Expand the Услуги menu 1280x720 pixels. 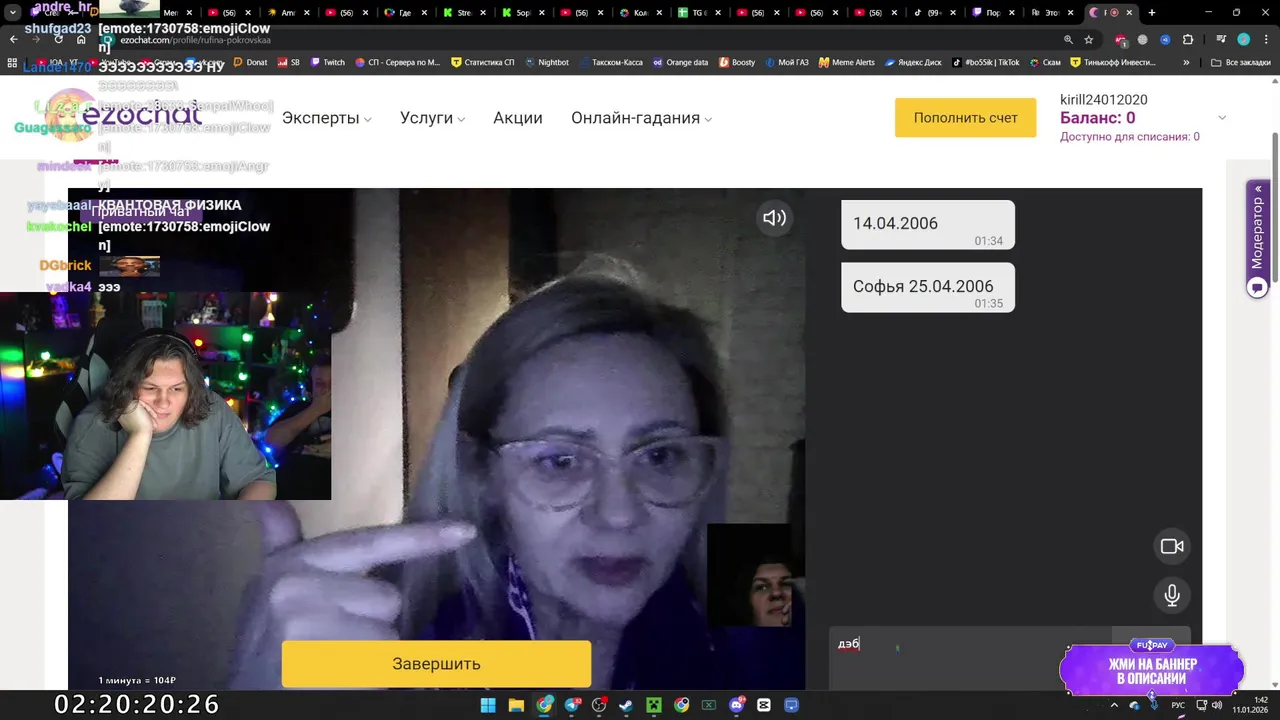[432, 118]
